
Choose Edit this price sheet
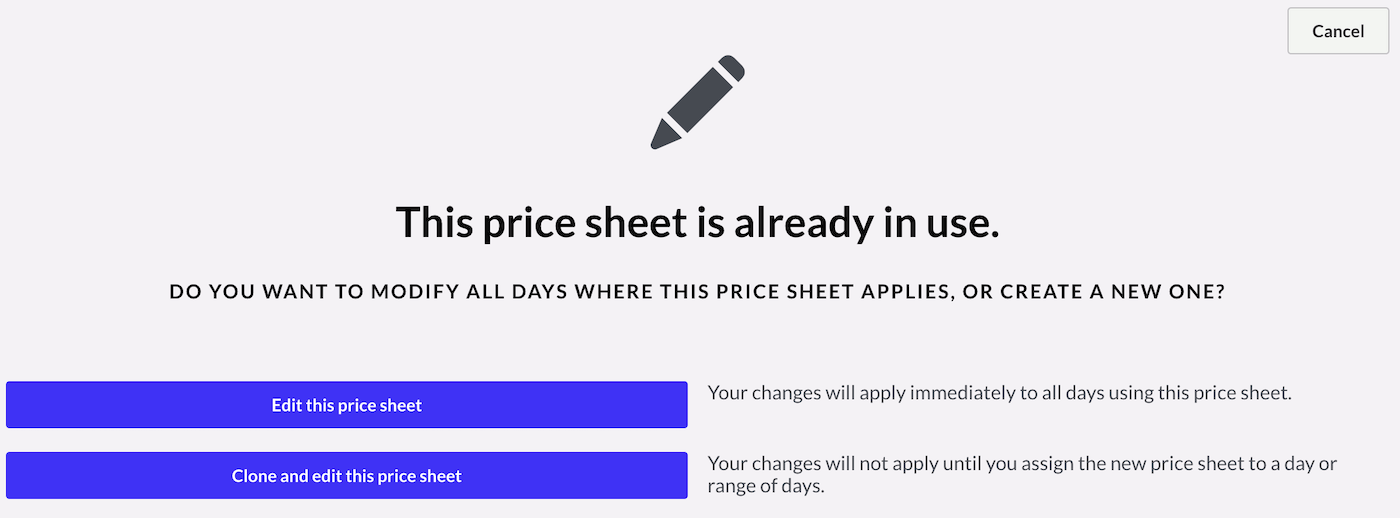click(347, 405)
